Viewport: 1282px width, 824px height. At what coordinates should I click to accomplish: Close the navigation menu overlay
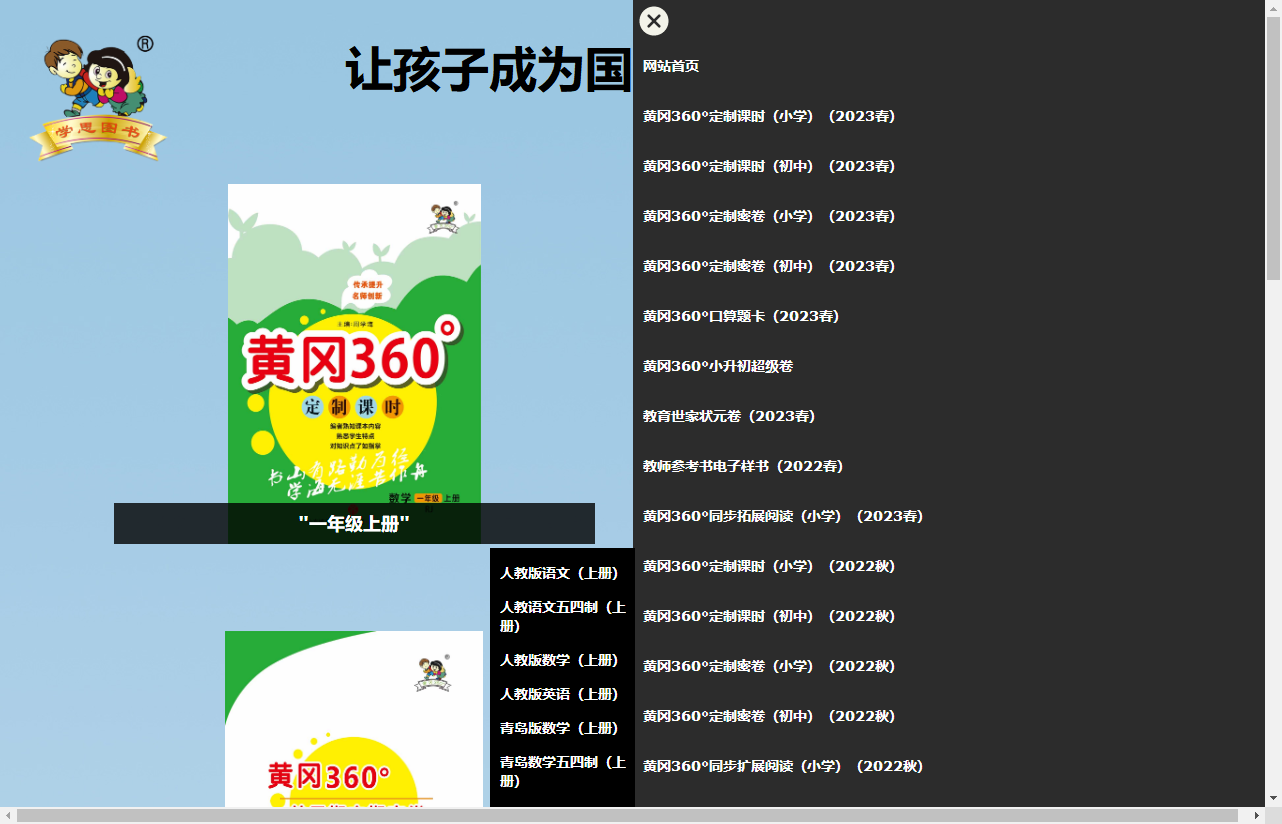[x=655, y=20]
